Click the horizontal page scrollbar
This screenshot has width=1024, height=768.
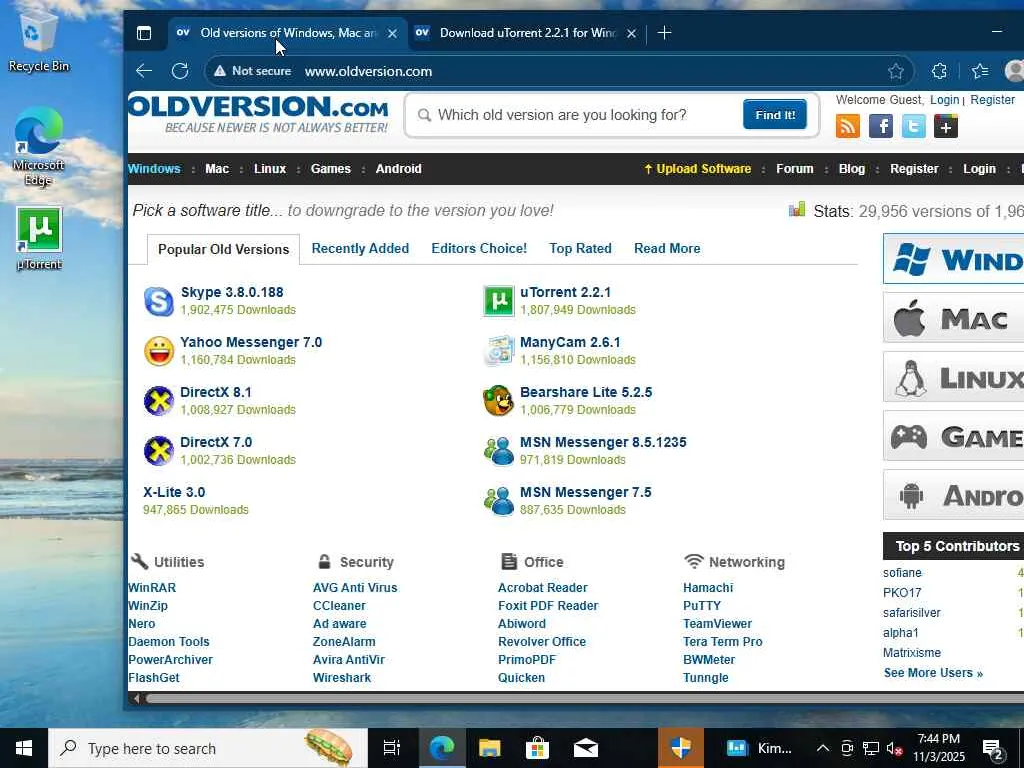[x=584, y=698]
